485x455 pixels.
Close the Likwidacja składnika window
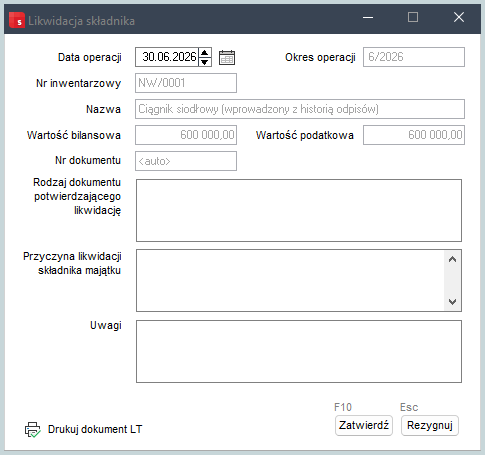click(x=459, y=17)
